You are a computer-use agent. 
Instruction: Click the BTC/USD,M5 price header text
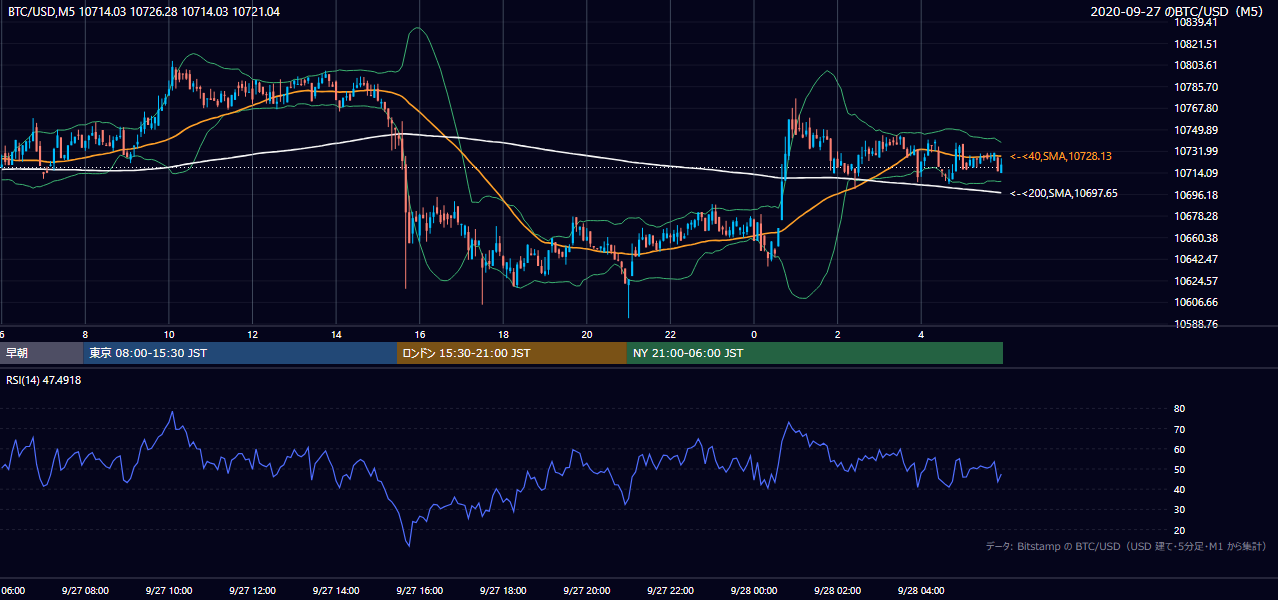pos(144,11)
